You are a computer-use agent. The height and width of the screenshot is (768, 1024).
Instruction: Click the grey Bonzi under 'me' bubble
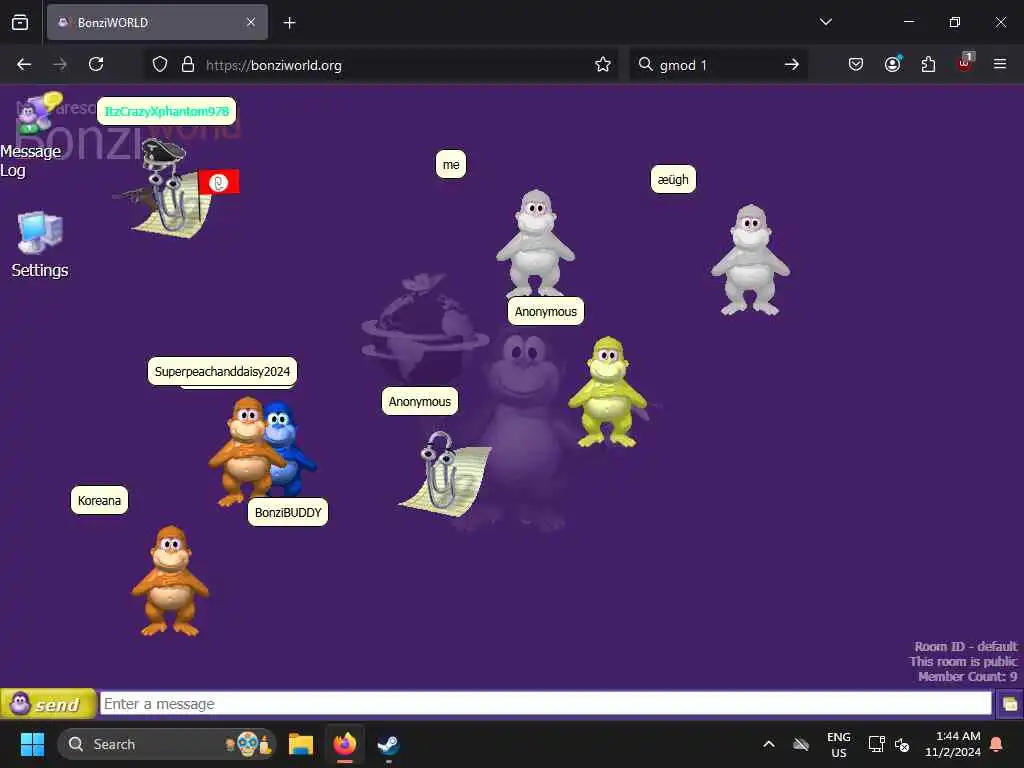pyautogui.click(x=536, y=243)
